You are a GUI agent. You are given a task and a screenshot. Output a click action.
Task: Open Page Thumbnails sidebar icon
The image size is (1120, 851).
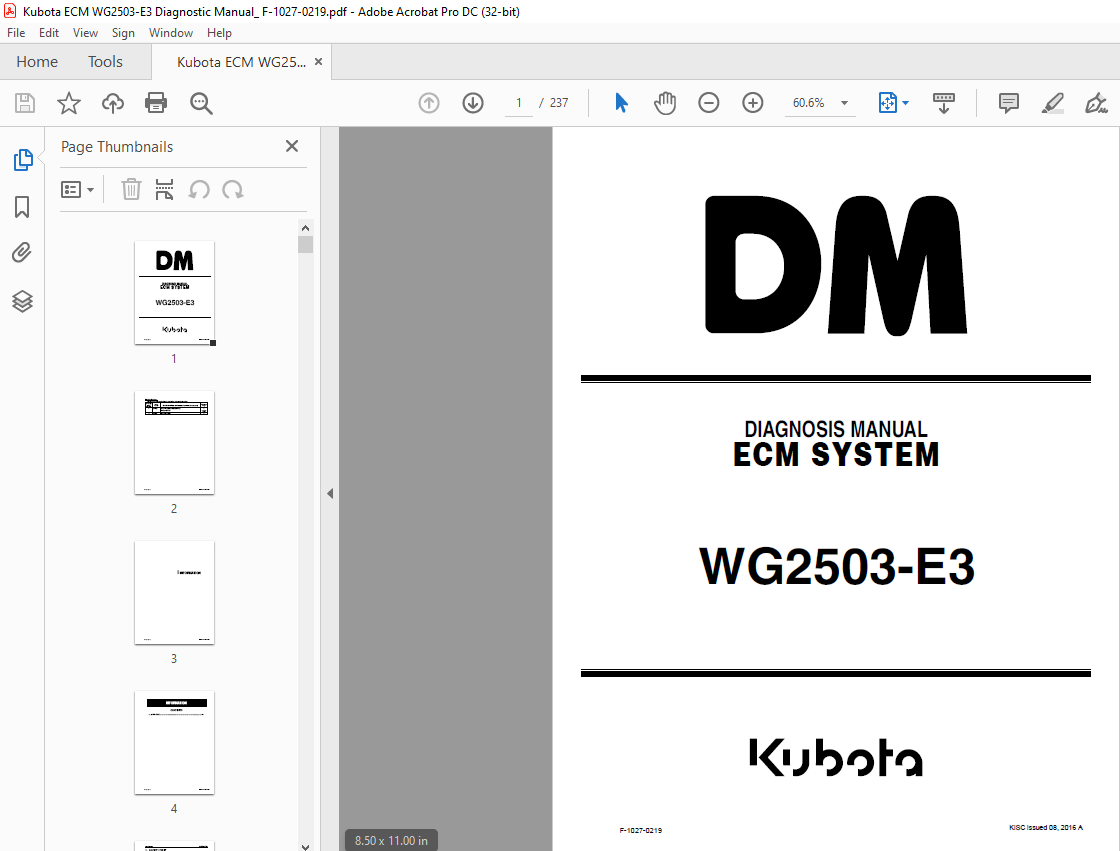pyautogui.click(x=23, y=160)
